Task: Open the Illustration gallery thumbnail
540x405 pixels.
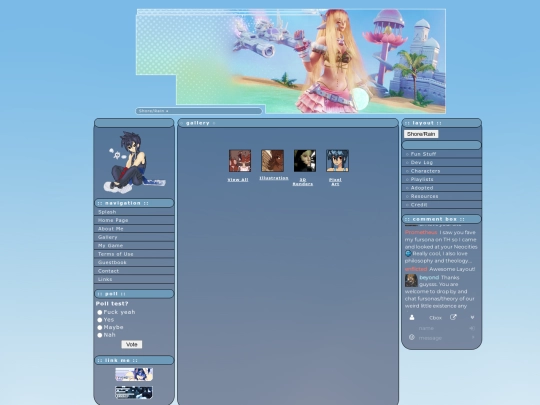Action: click(272, 160)
